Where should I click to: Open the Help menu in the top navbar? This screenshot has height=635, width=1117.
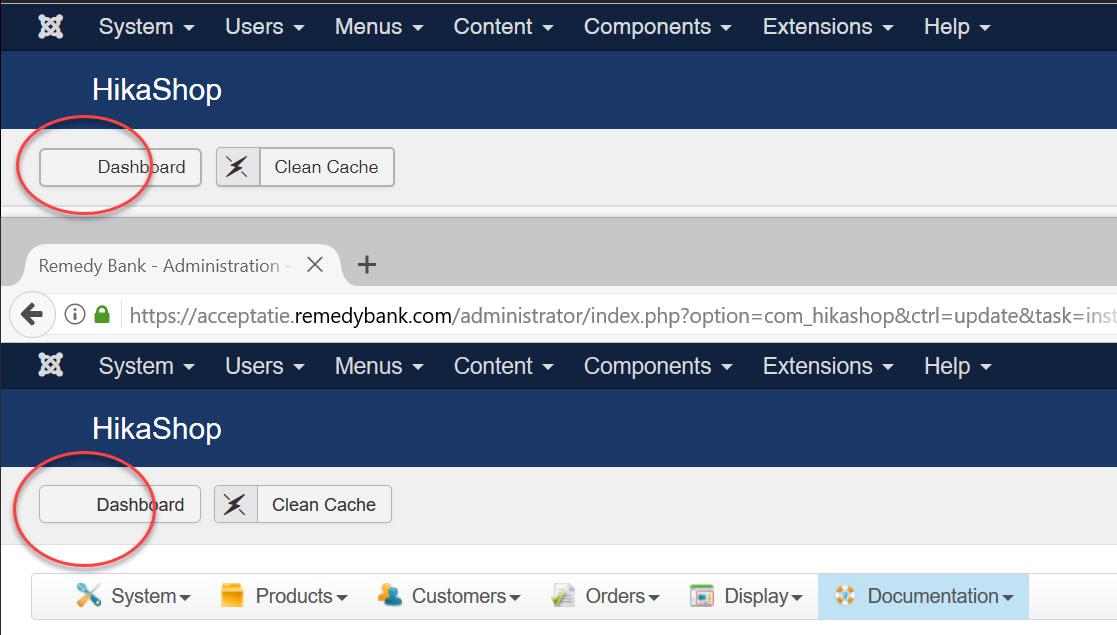[957, 26]
